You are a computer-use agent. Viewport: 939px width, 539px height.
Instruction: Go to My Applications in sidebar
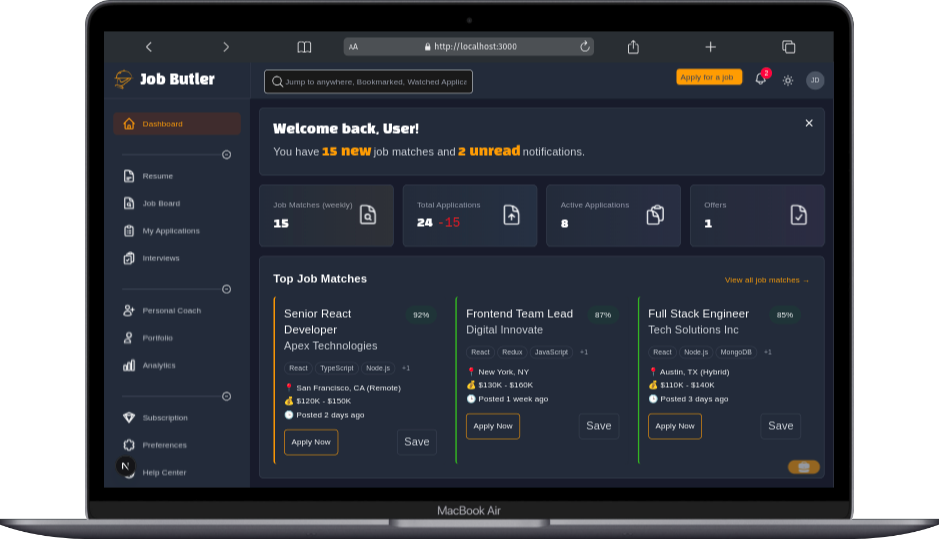coord(170,231)
